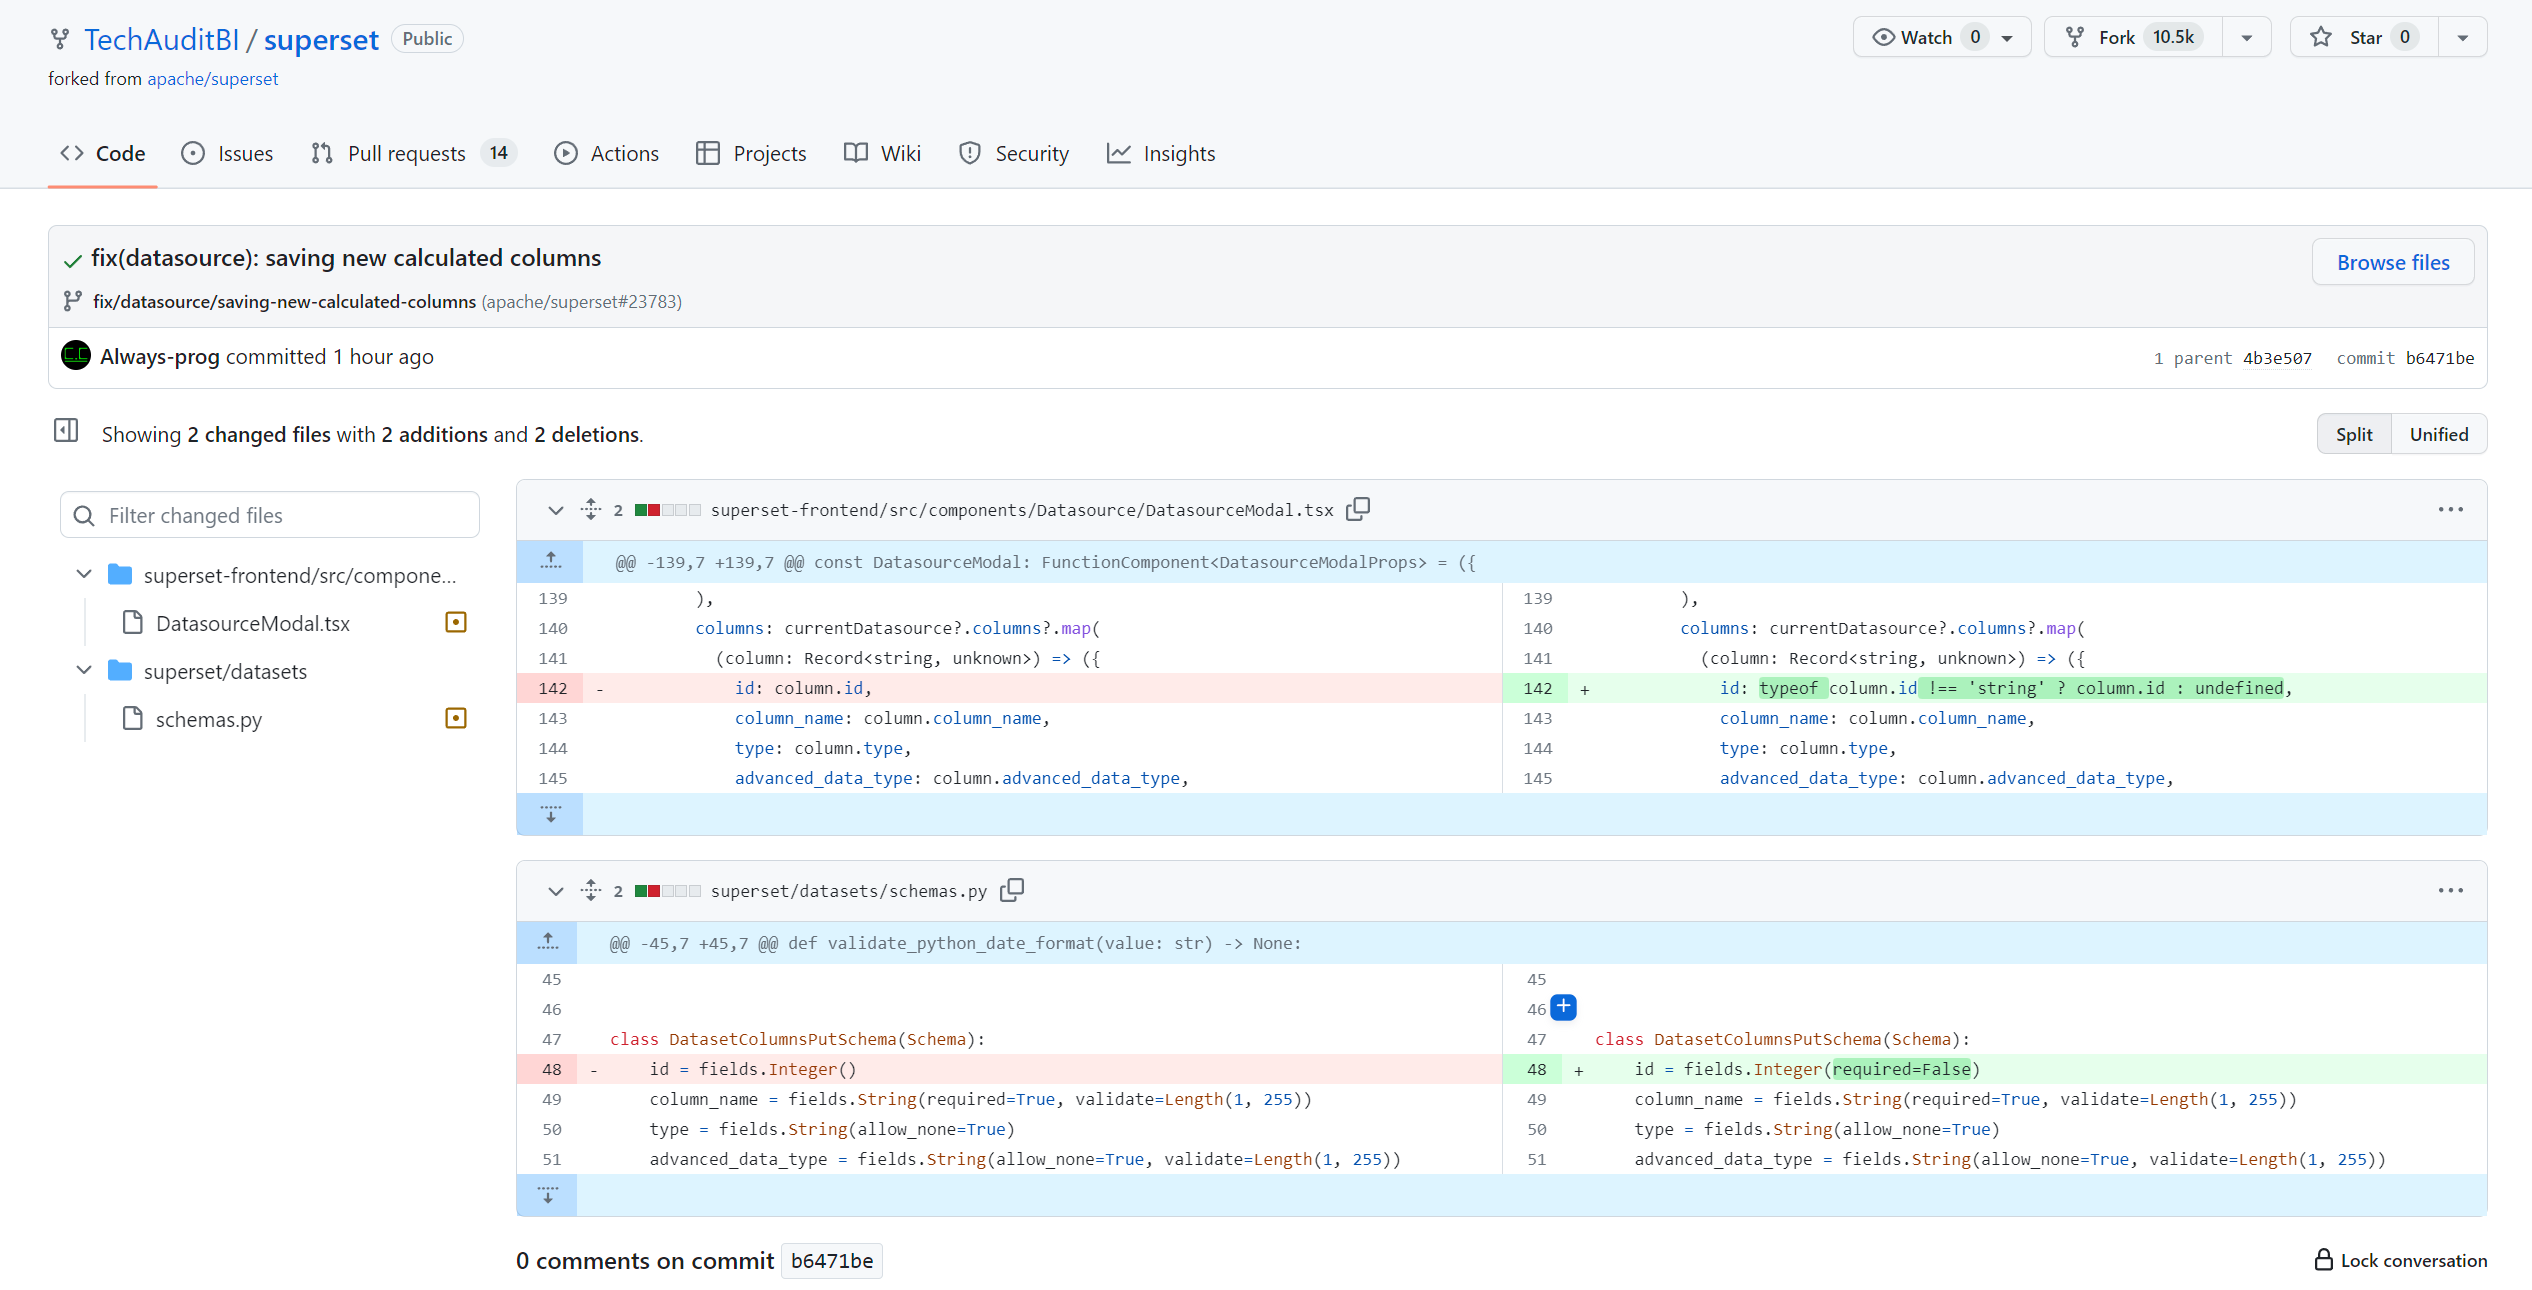Open three-dot menu for schemas.py diff

coord(2450,890)
